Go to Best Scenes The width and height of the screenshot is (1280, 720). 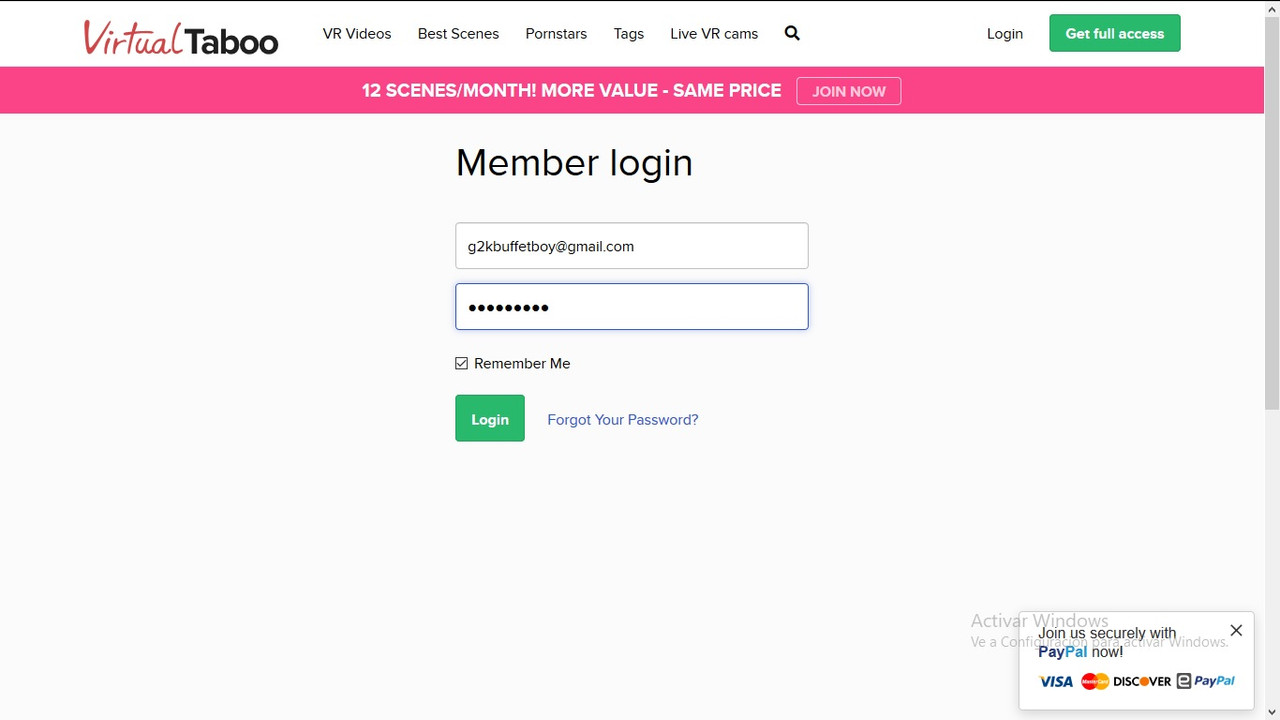click(458, 33)
